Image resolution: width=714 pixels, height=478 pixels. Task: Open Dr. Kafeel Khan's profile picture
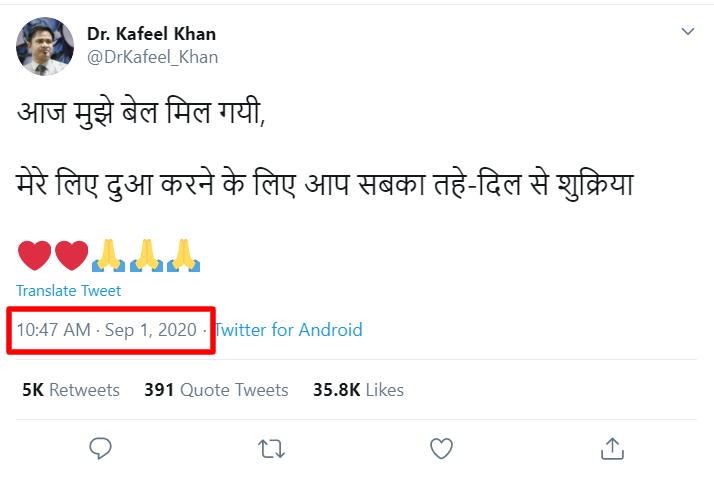(45, 46)
